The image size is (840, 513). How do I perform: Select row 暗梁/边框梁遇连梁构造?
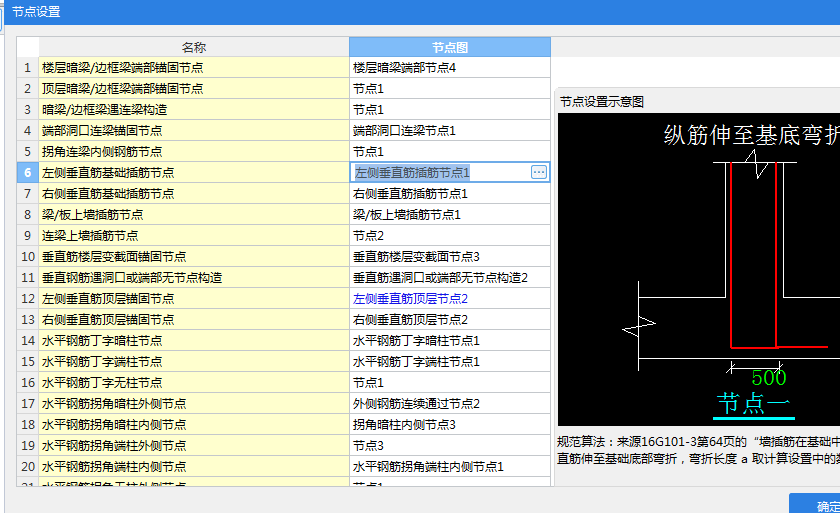point(194,110)
